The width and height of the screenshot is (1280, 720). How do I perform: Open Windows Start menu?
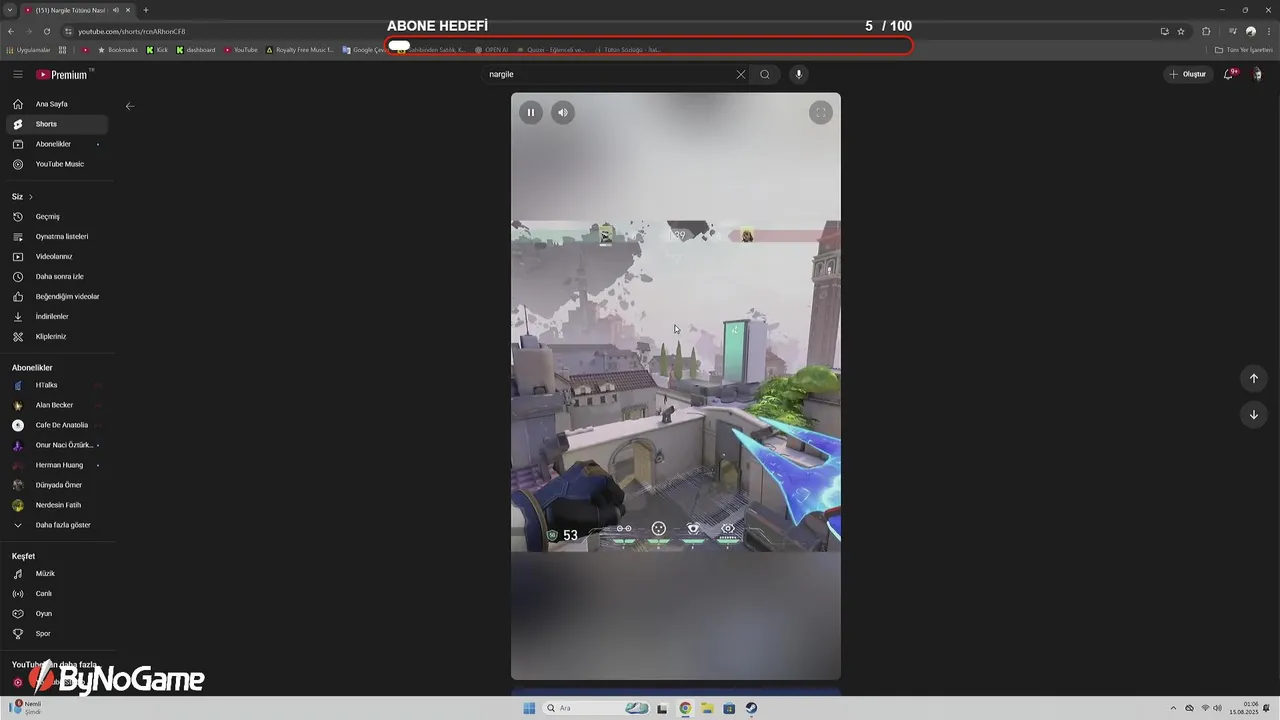click(529, 708)
